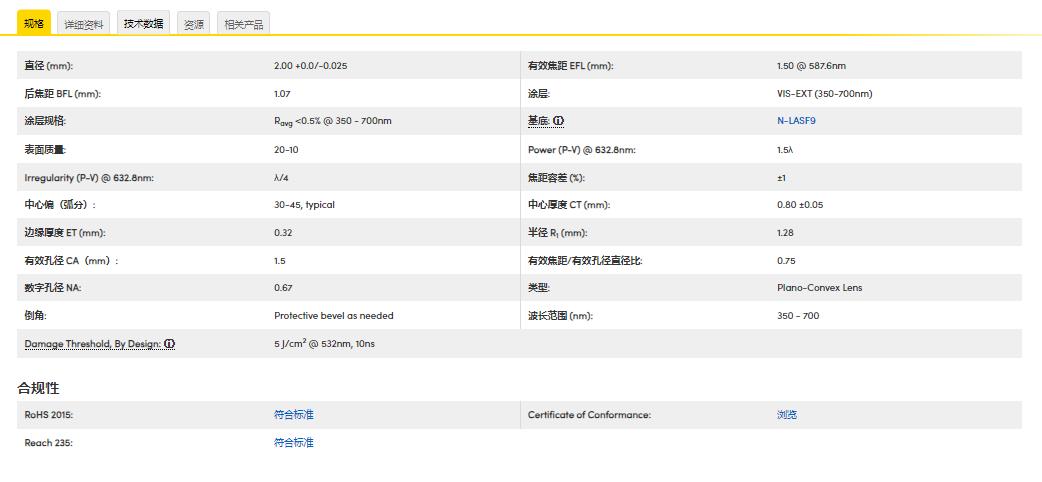
Task: Select the 技术数据 tab
Action: pos(144,23)
